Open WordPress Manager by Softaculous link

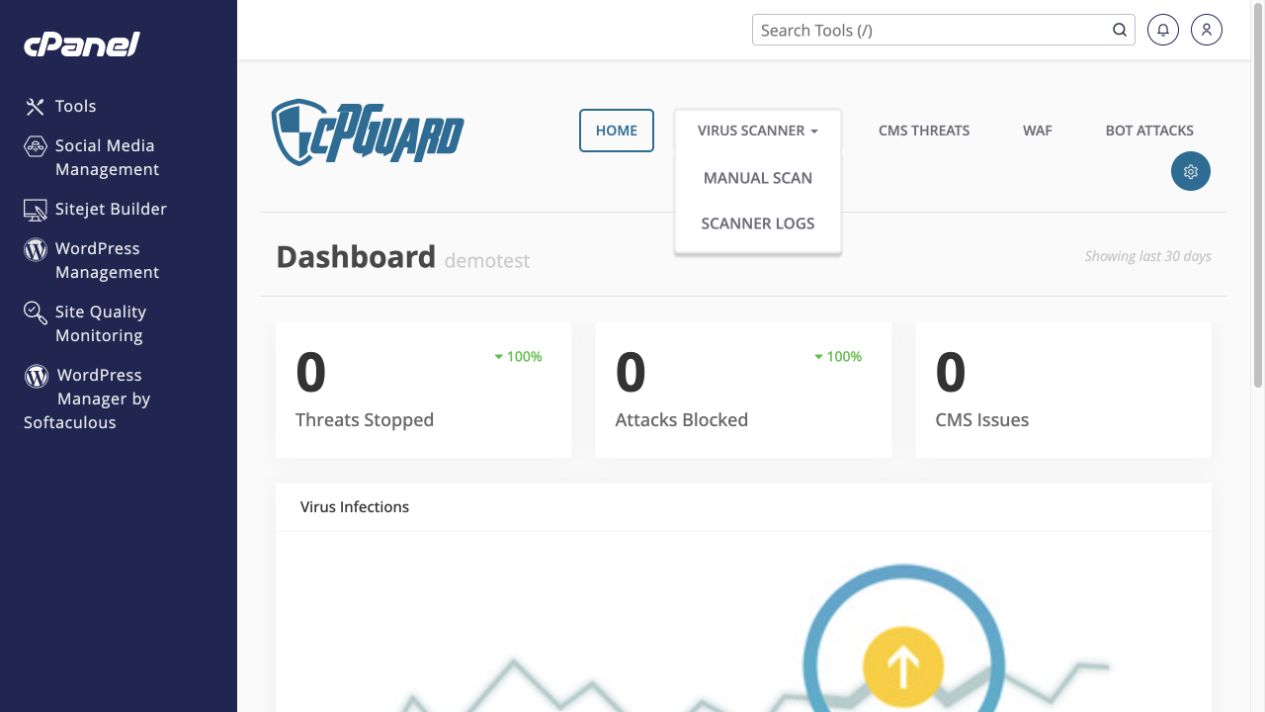point(87,399)
